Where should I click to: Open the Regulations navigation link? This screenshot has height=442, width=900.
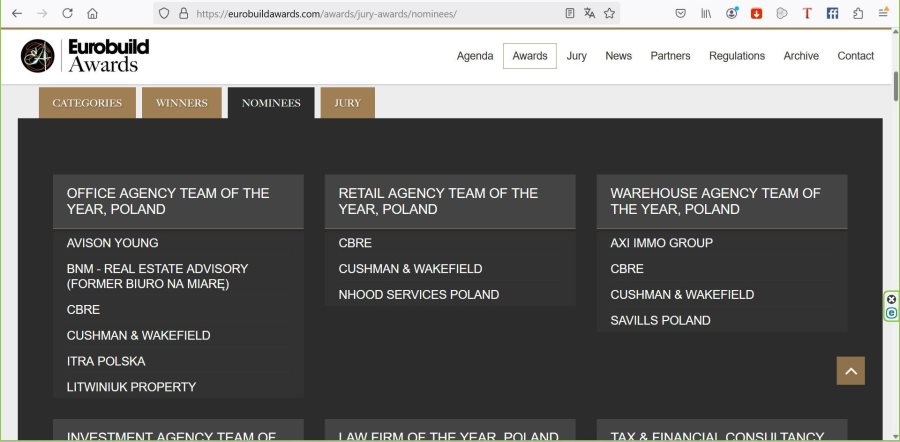tap(737, 56)
